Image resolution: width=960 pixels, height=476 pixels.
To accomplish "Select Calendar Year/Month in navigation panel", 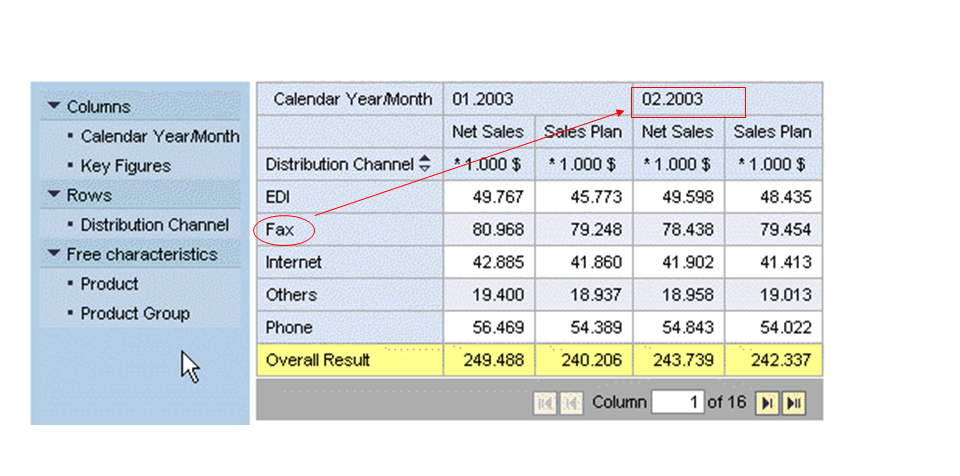I will click(160, 137).
